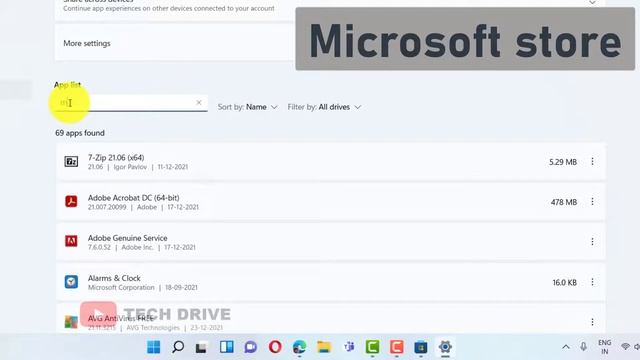Open the red Camtasia recorder taskbar icon

pos(396,347)
